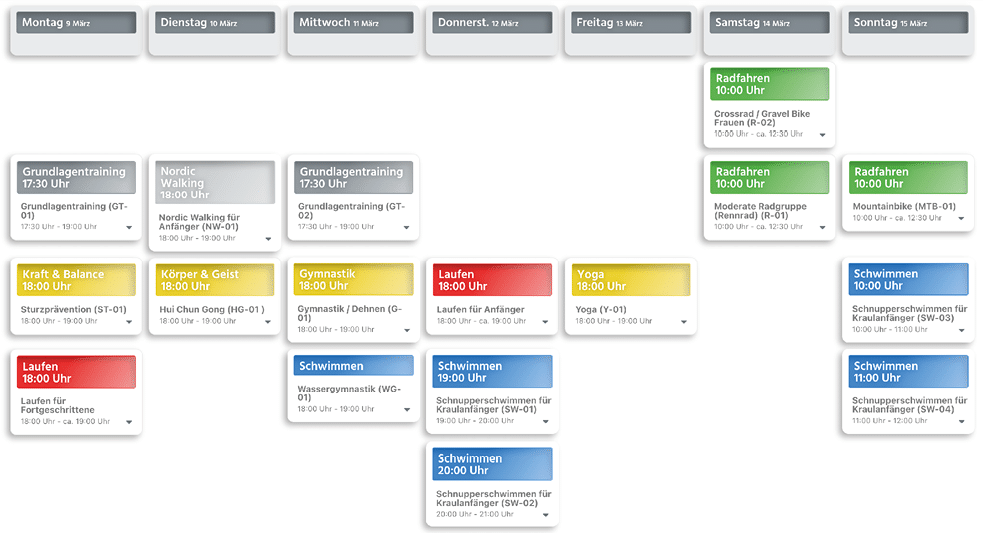This screenshot has width=983, height=533.
Task: Click the blue Schwimmen 11:00 Uhr header
Action: (908, 372)
